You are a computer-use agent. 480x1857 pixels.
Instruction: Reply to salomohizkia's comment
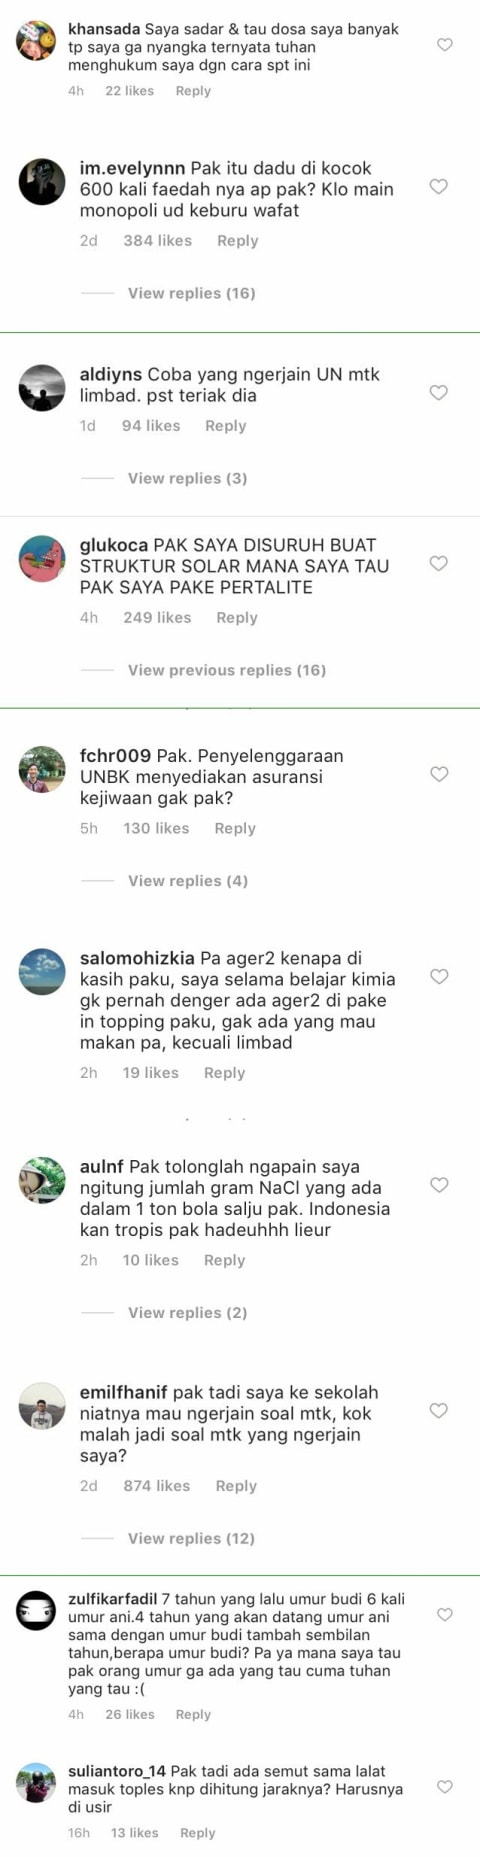(224, 1073)
